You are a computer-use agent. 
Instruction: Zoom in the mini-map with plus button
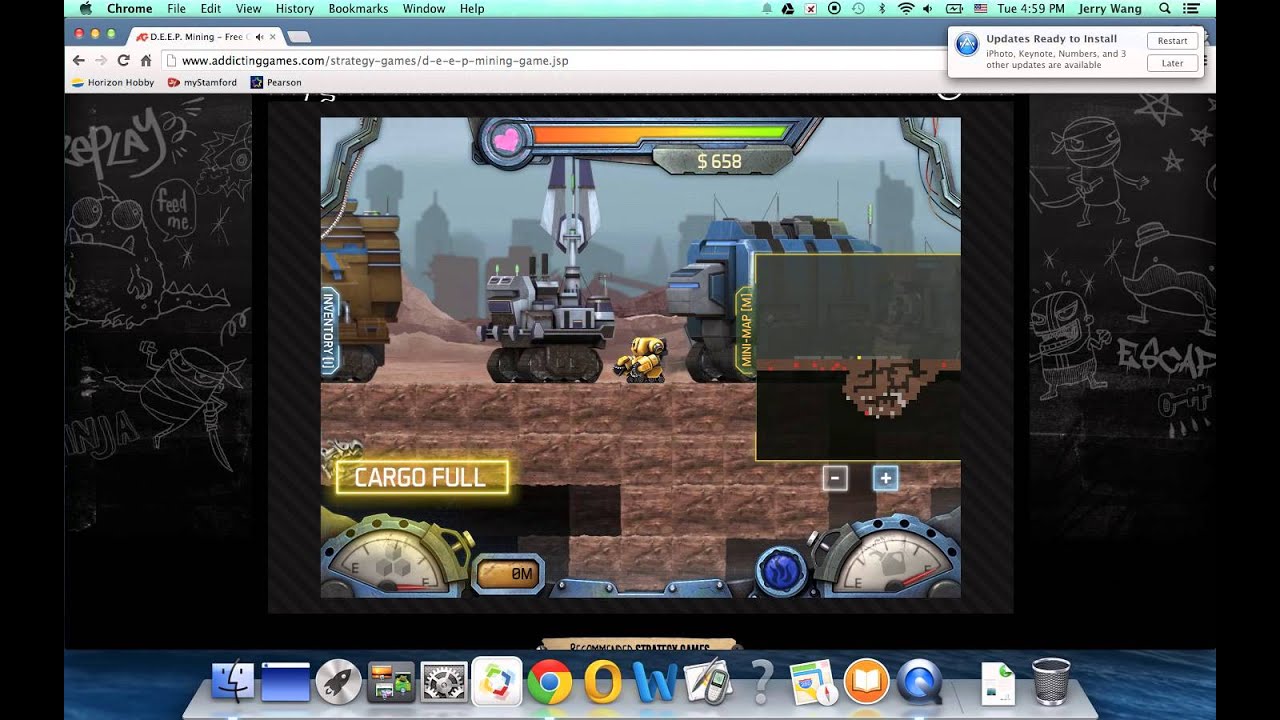[x=885, y=478]
